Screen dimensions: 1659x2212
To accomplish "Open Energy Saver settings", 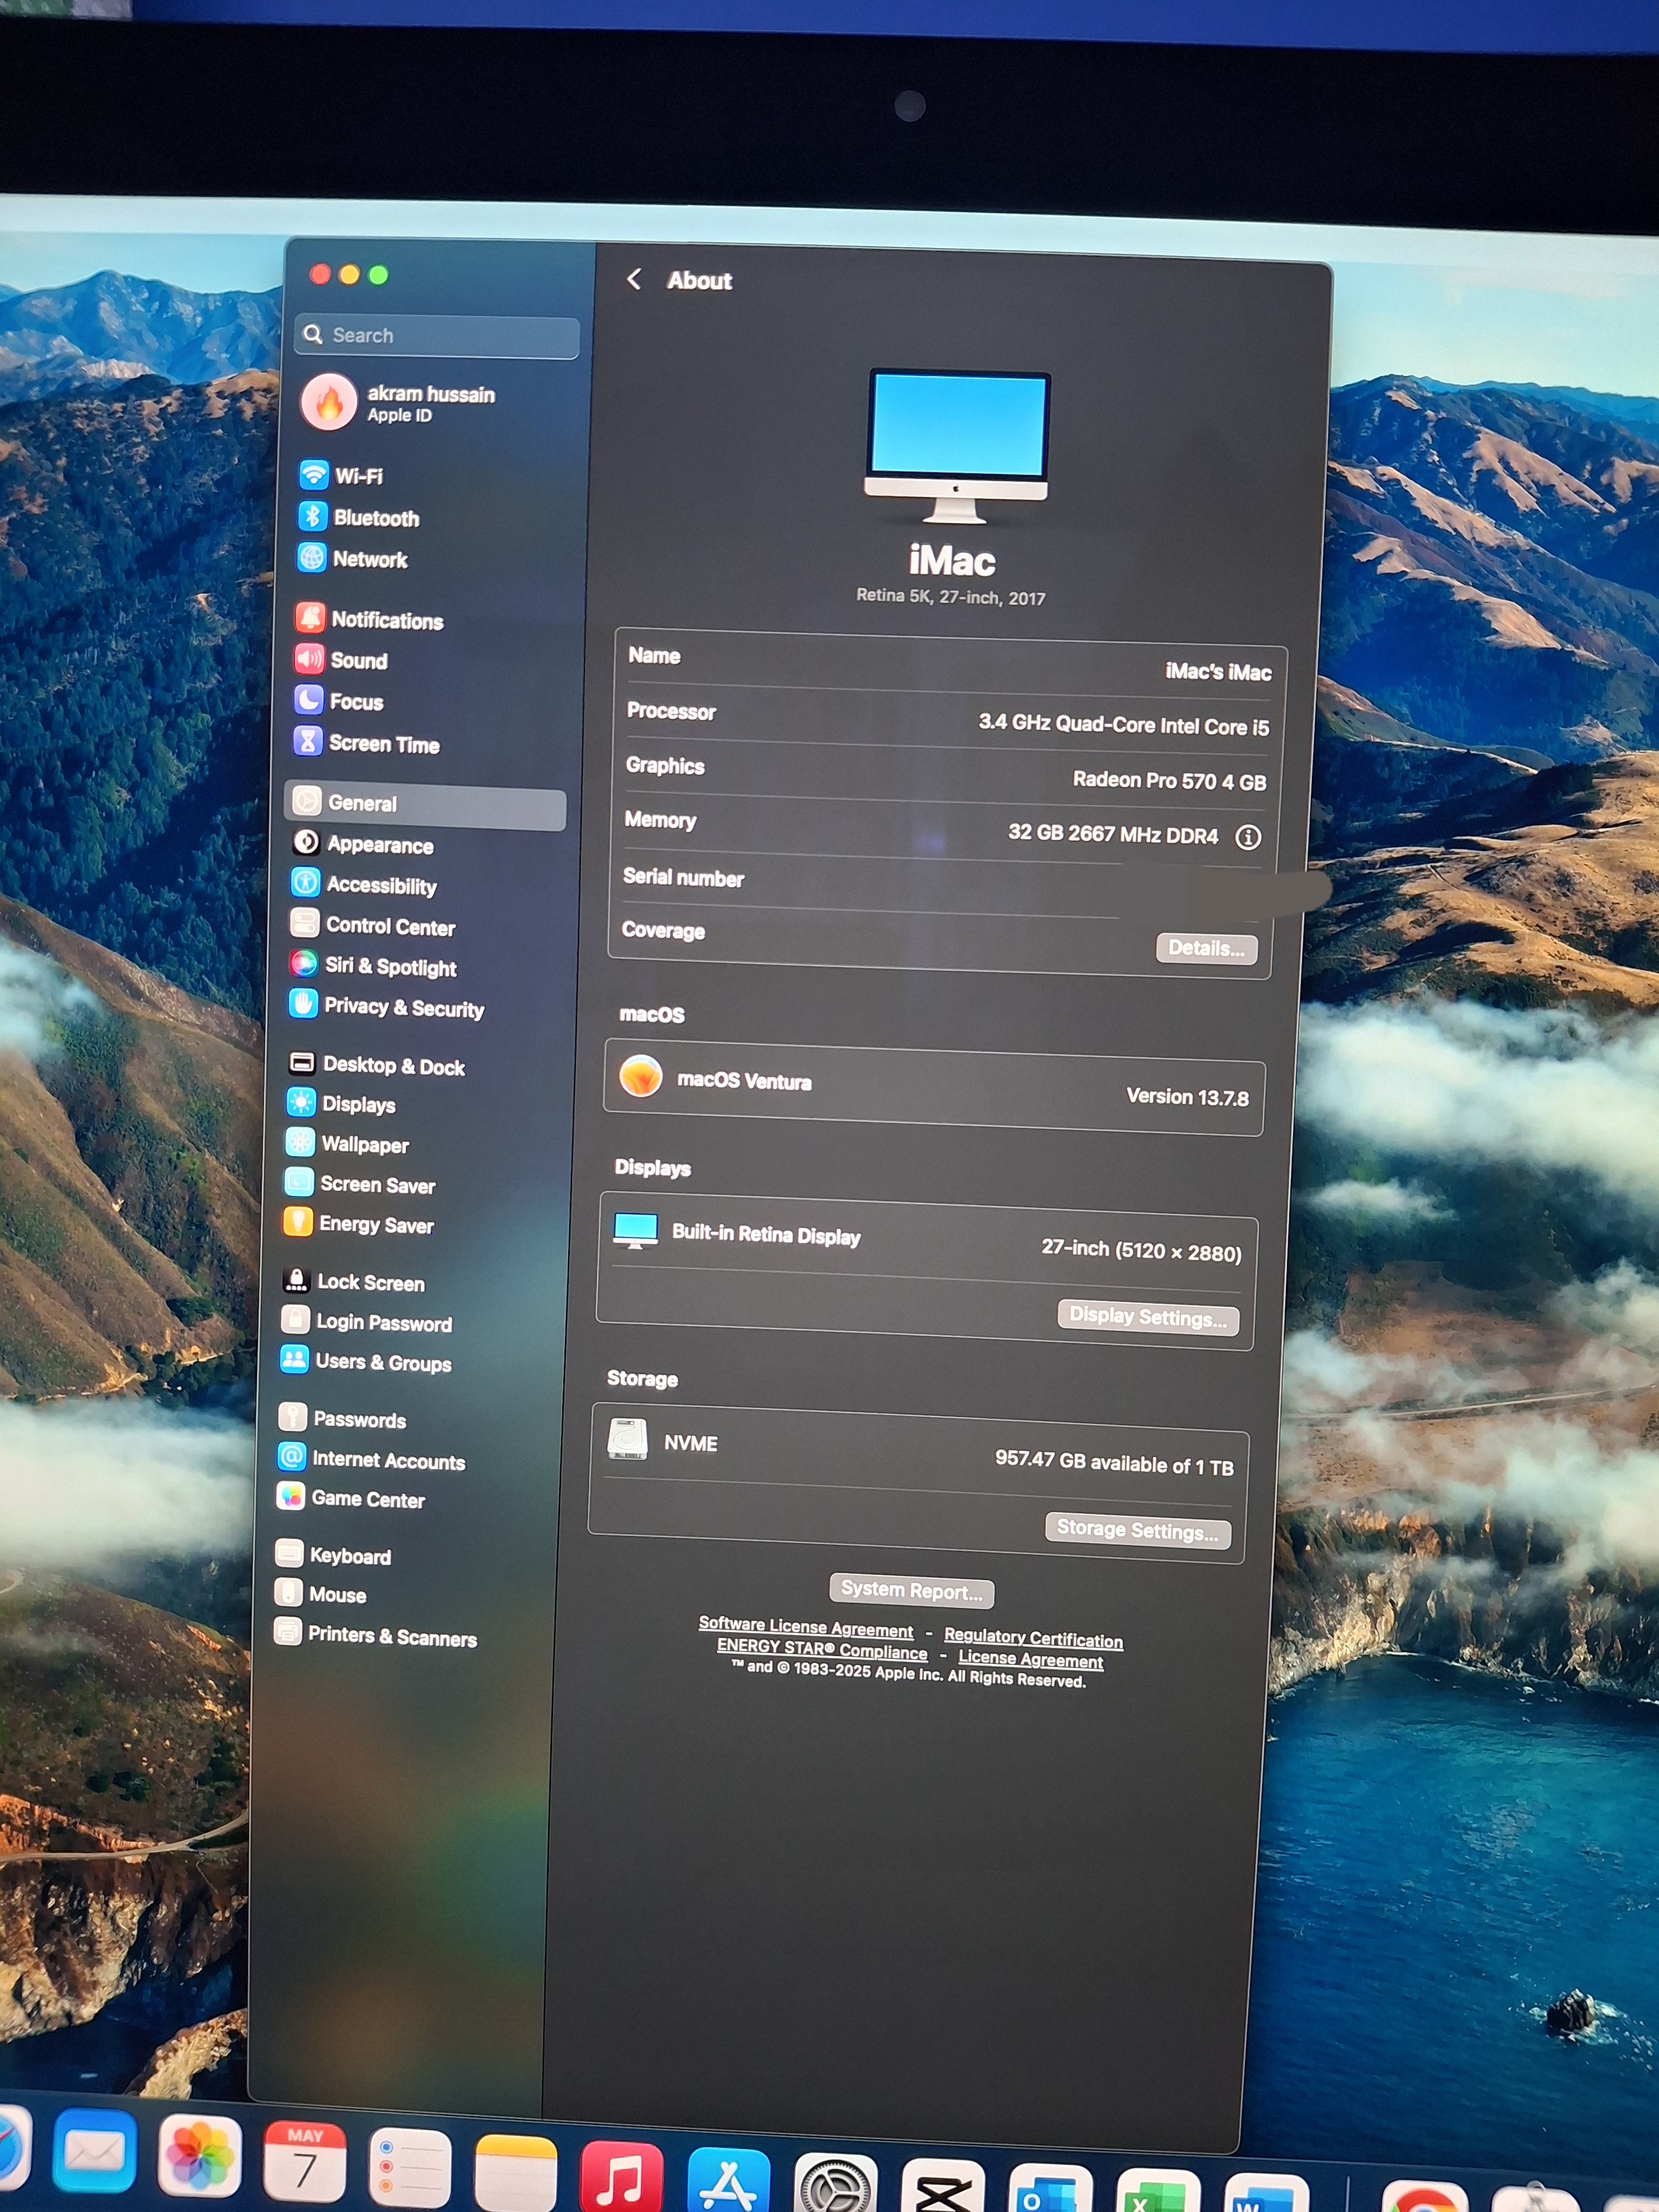I will click(359, 1224).
